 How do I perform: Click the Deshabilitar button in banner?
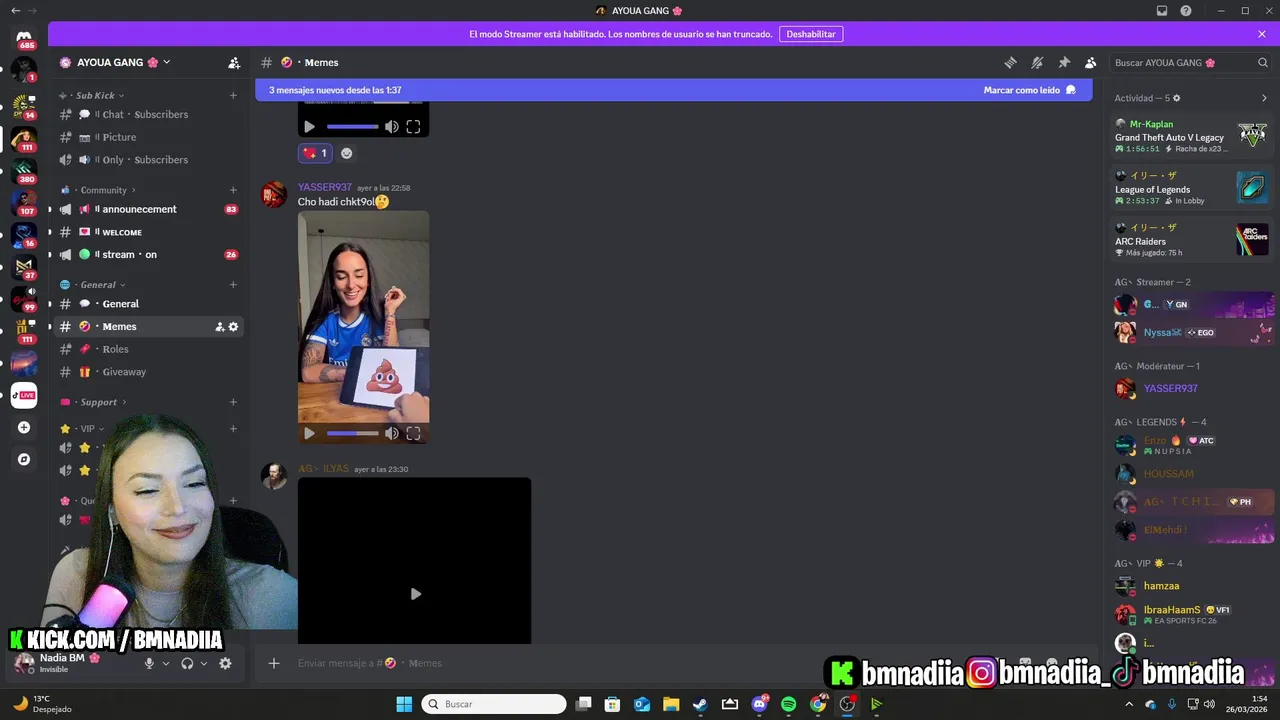(811, 34)
